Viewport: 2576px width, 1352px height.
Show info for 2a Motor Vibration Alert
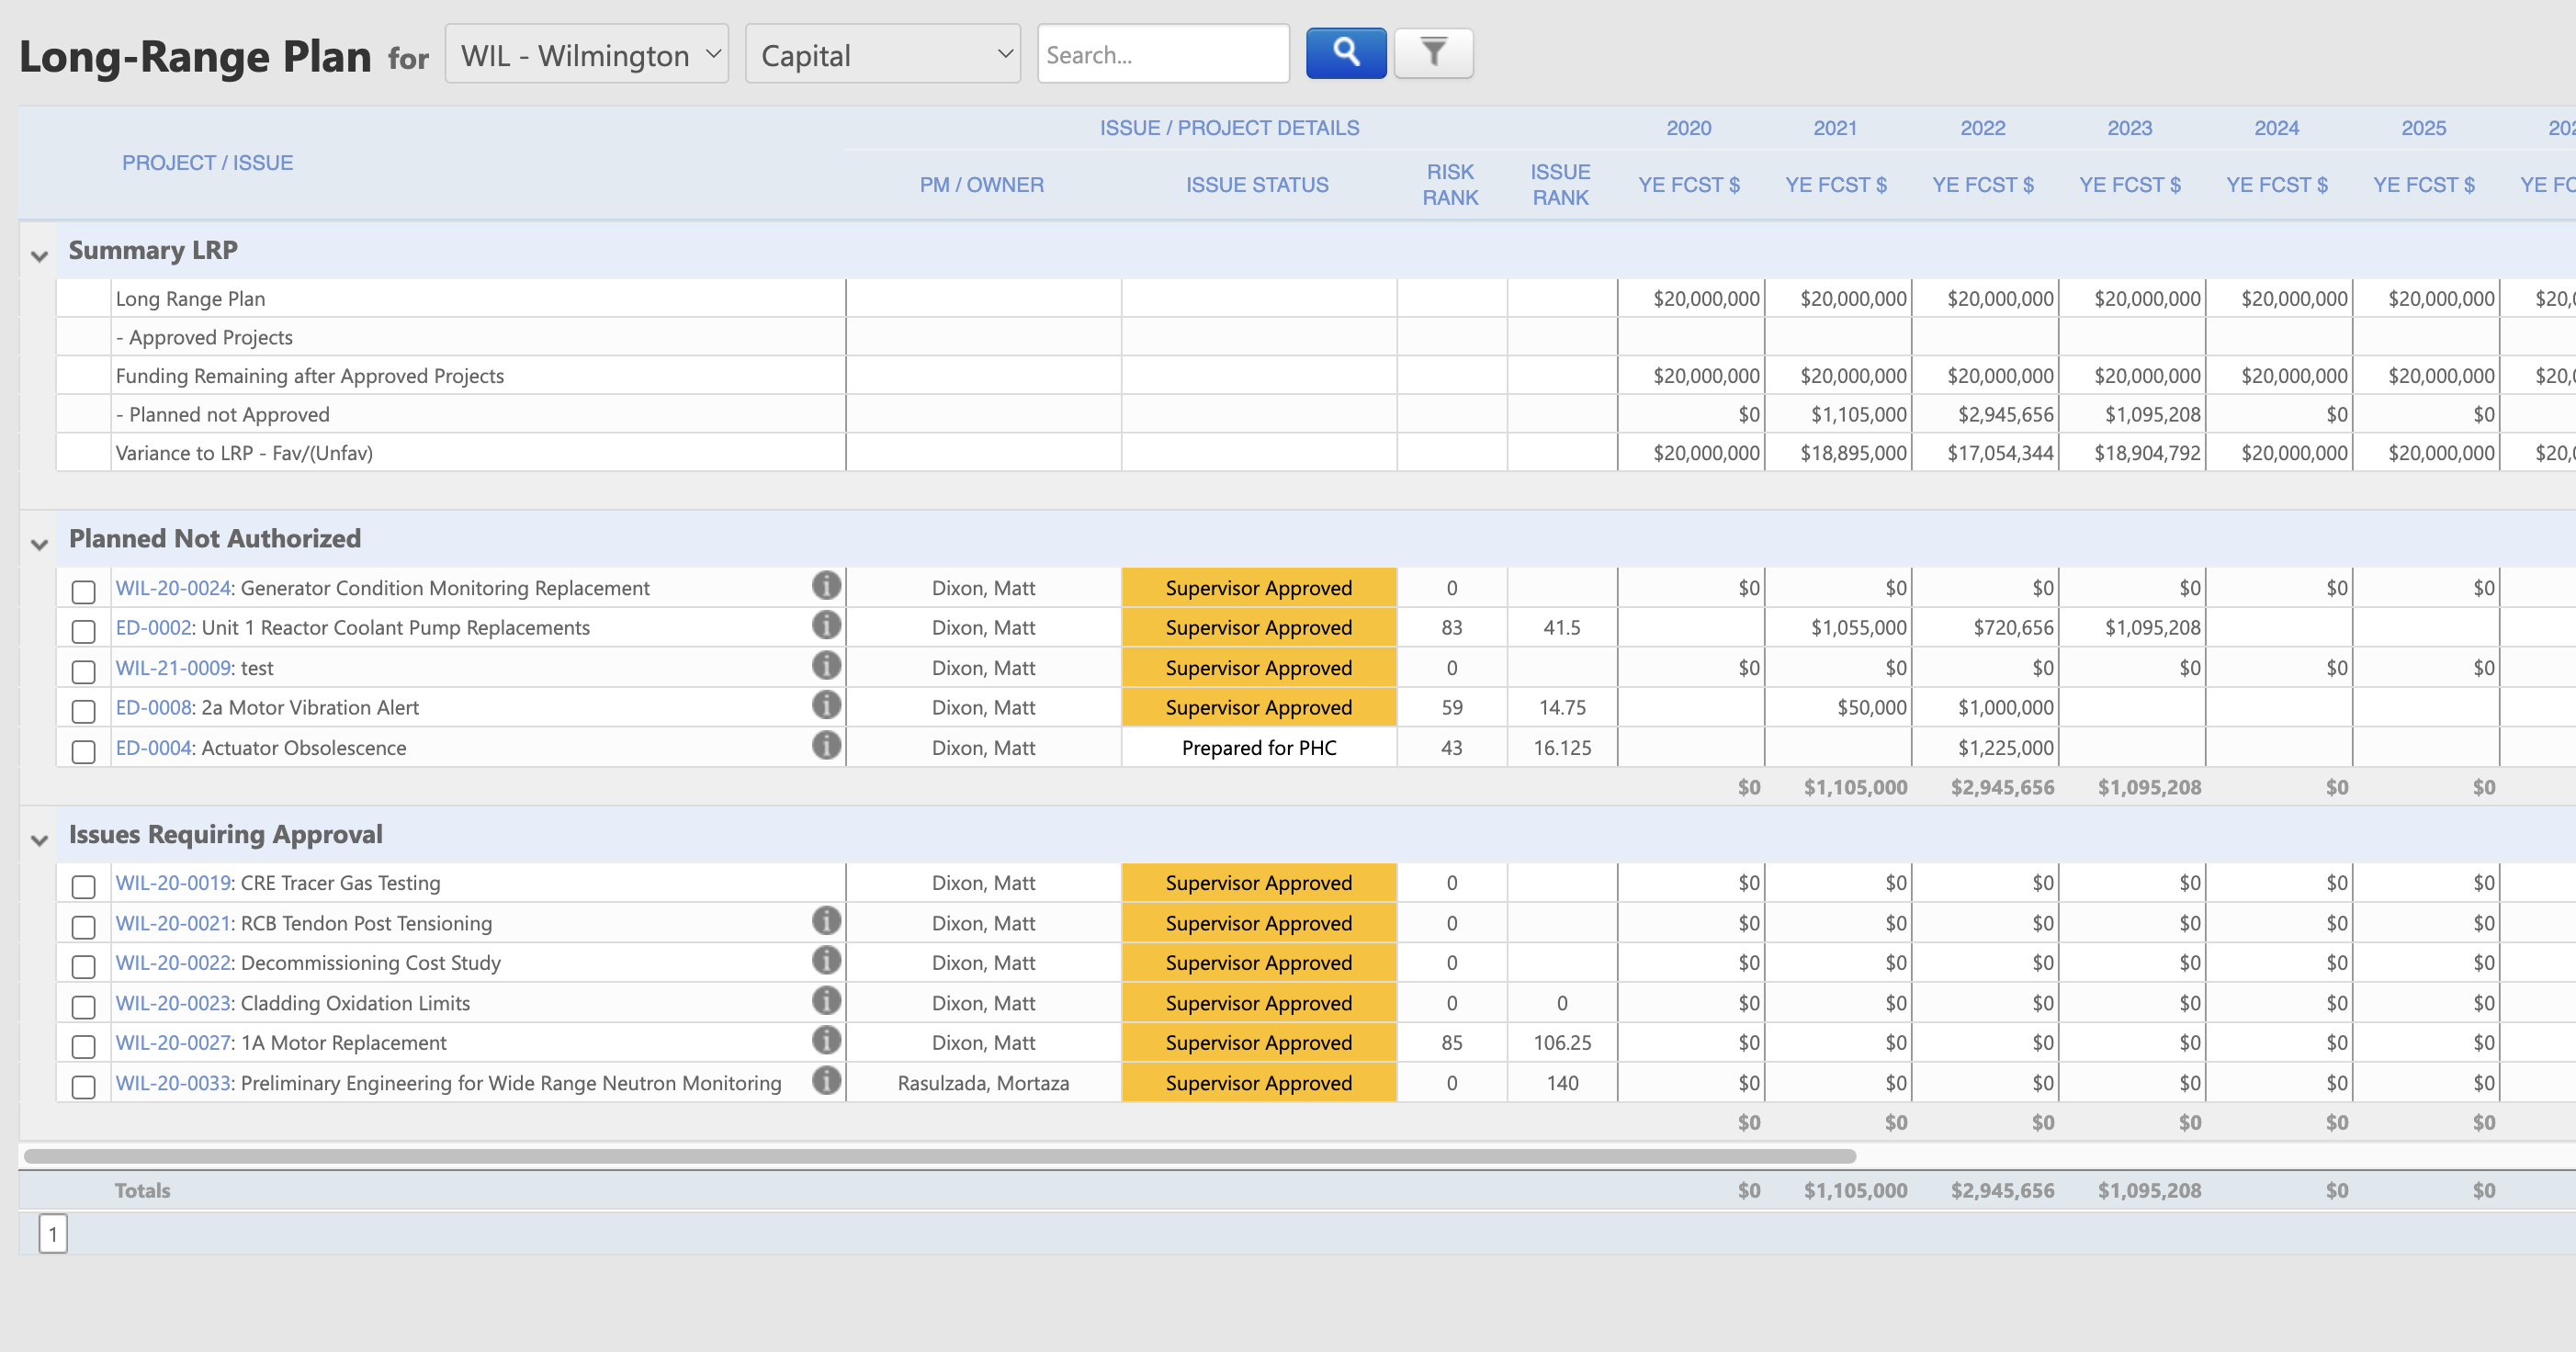826,706
